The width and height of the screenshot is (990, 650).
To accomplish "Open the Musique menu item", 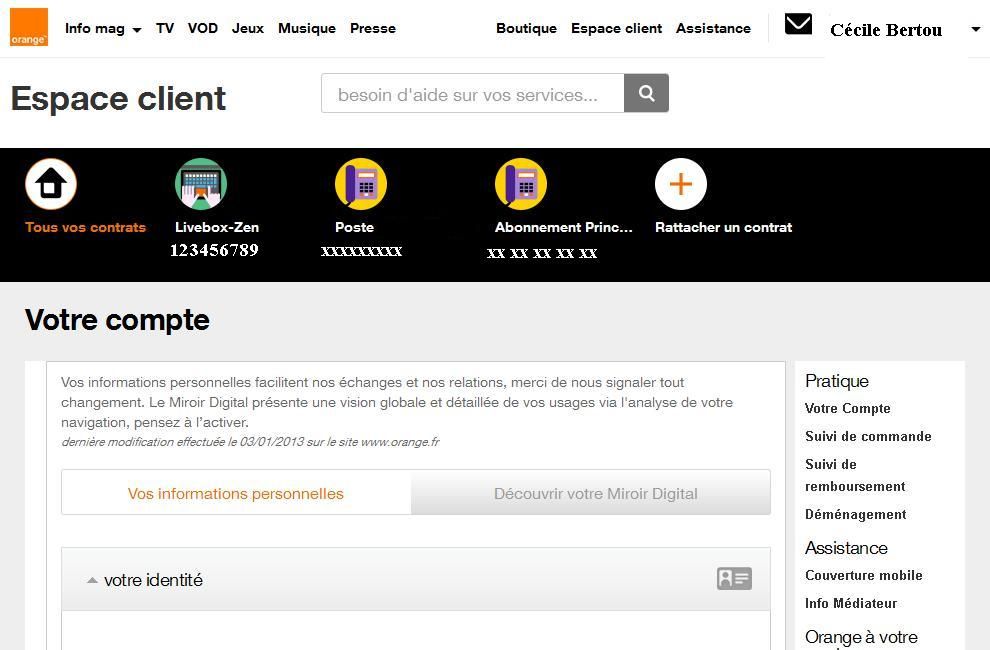I will [x=307, y=28].
